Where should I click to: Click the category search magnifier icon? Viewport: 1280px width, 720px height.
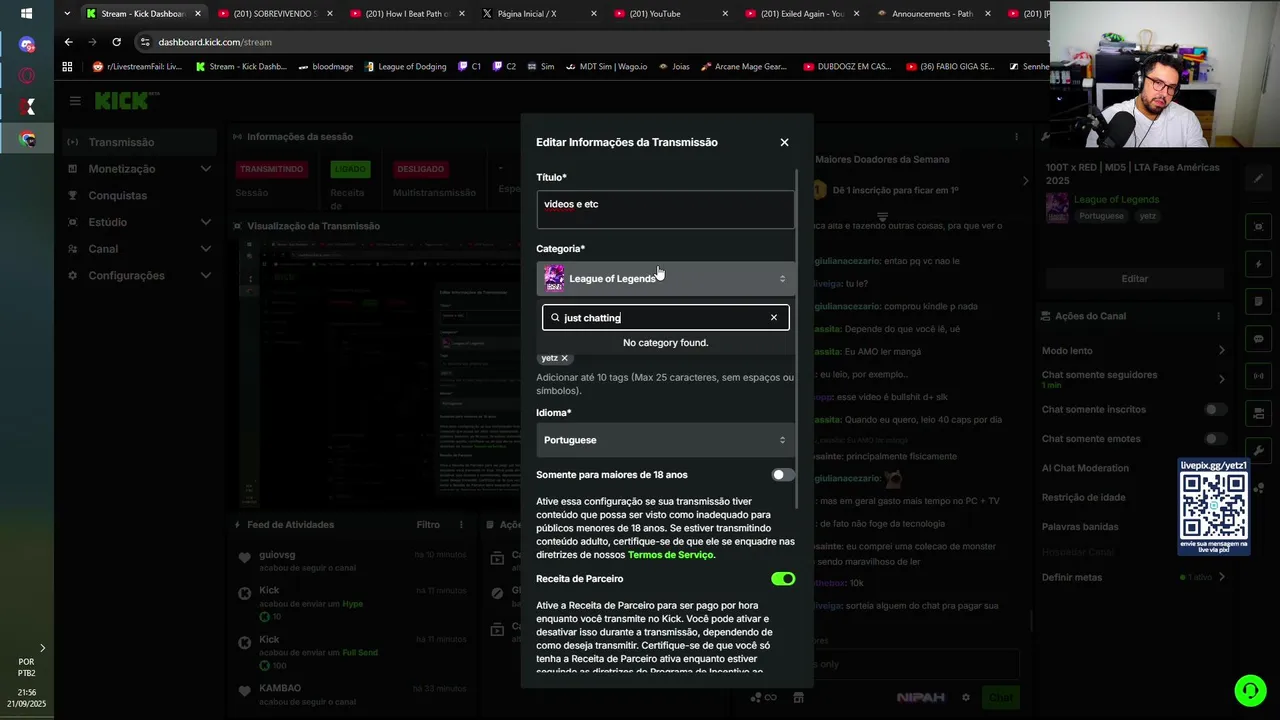coord(555,318)
